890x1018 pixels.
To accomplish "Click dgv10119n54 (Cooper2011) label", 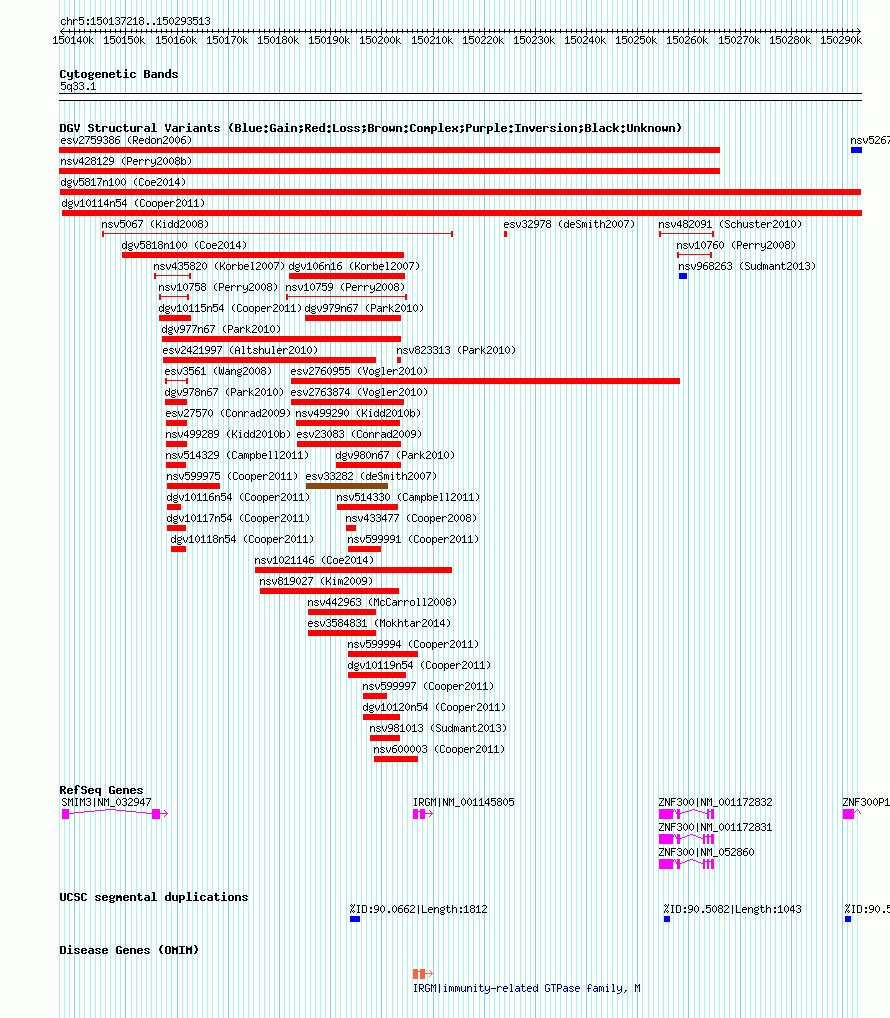I will coord(419,665).
